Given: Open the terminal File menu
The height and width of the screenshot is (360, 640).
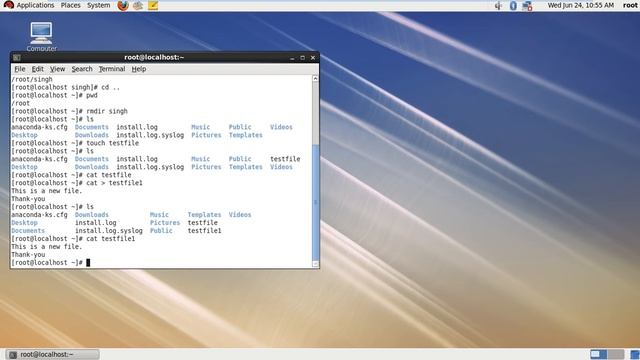Looking at the screenshot, I should coord(20,69).
